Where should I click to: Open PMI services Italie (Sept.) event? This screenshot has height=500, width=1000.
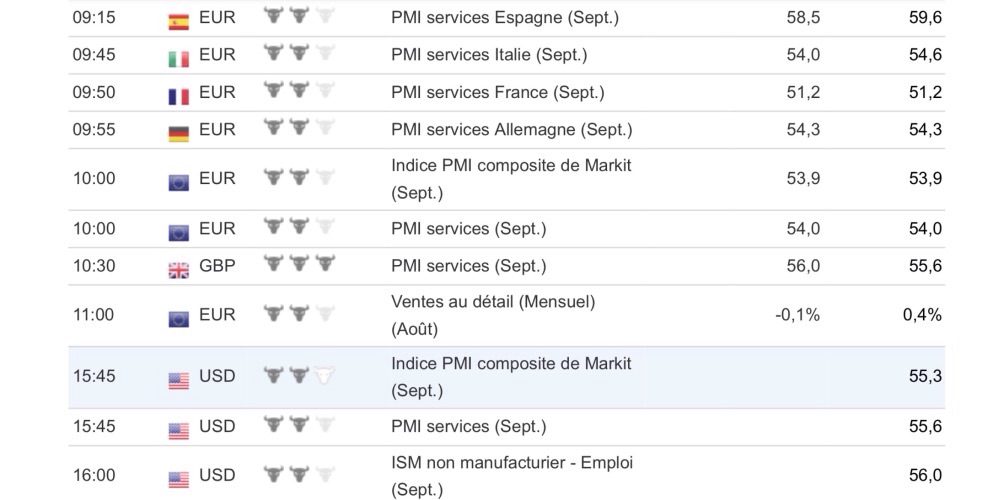click(489, 55)
